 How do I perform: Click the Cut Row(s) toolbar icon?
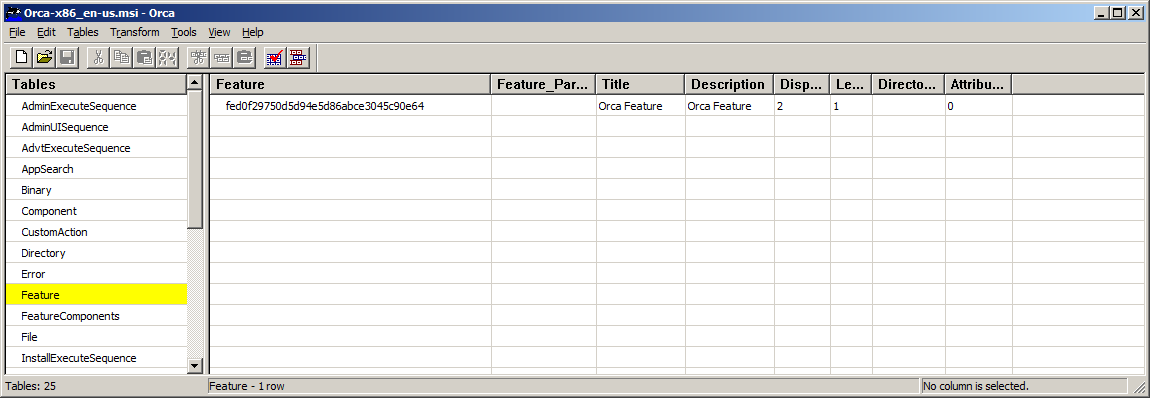(198, 58)
